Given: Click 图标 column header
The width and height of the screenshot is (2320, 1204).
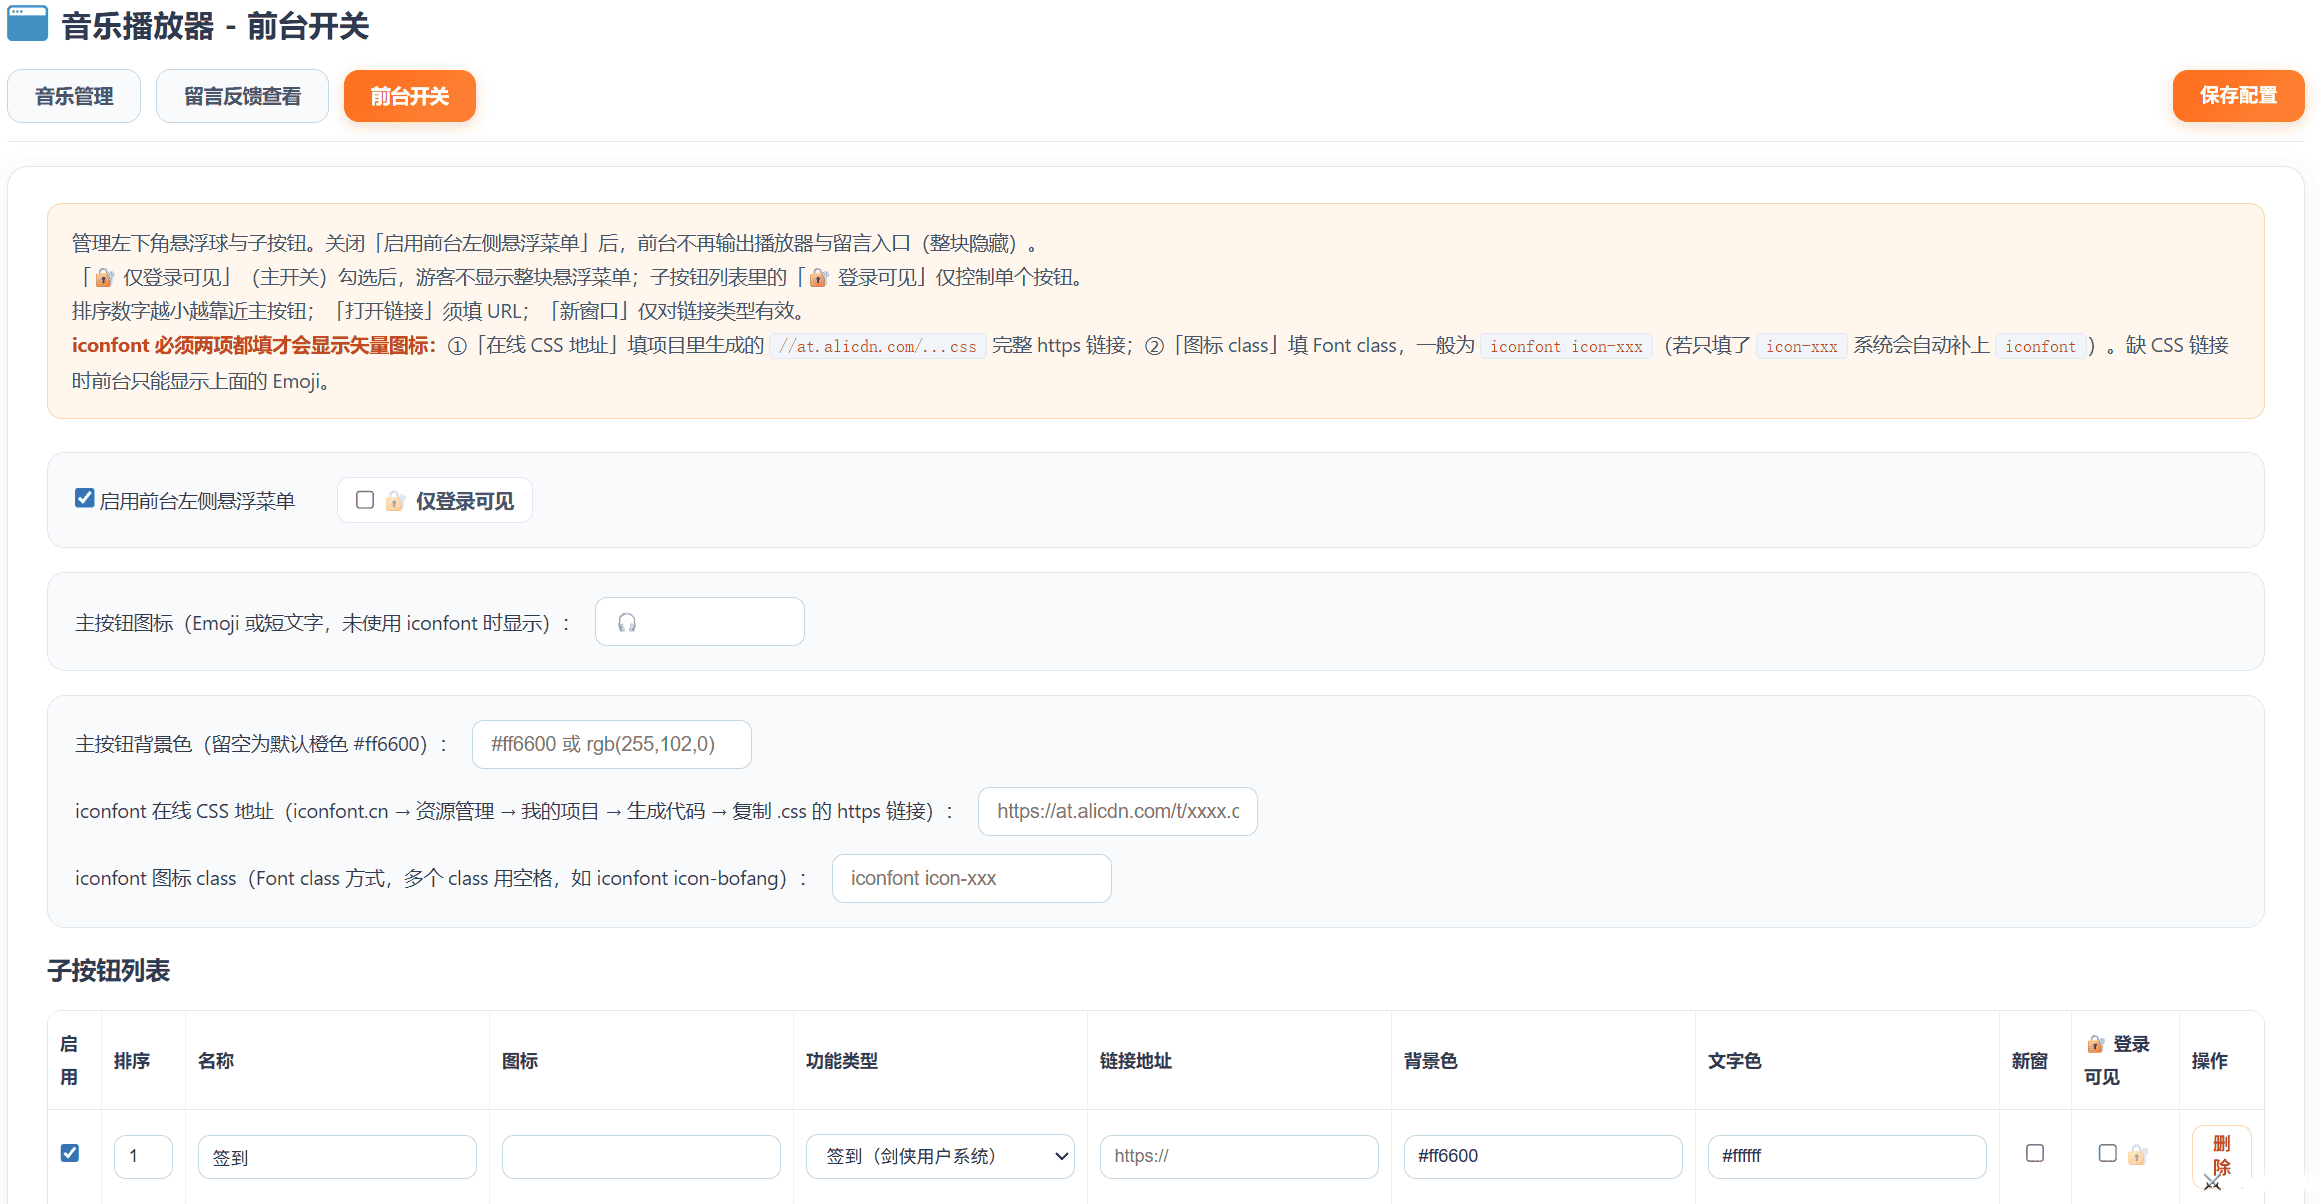Looking at the screenshot, I should coord(520,1061).
